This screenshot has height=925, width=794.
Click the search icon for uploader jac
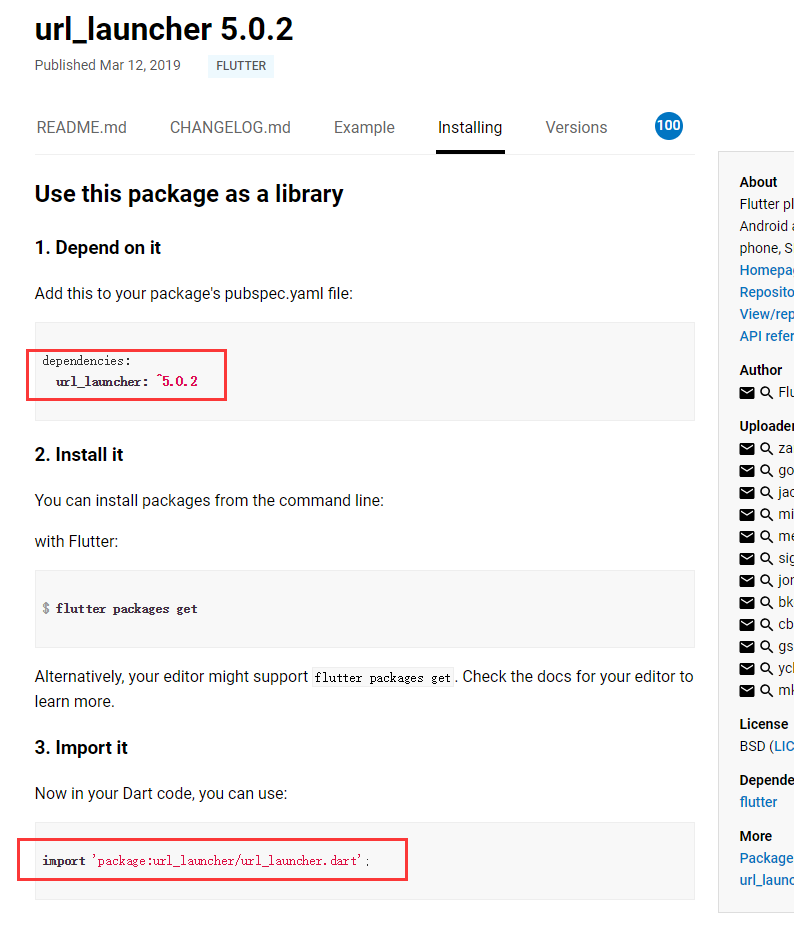point(766,492)
